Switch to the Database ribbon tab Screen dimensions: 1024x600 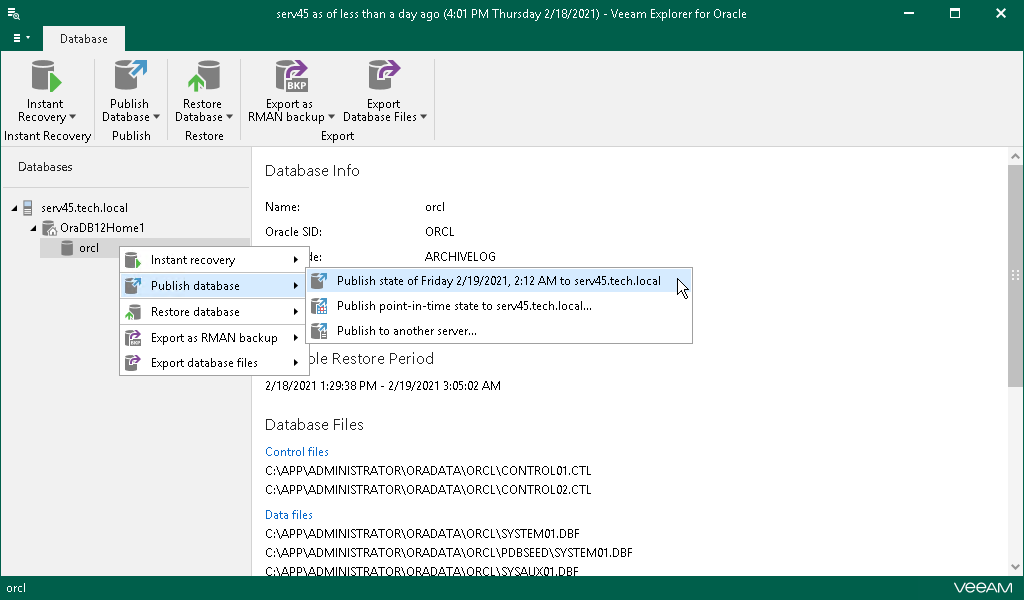[x=84, y=39]
